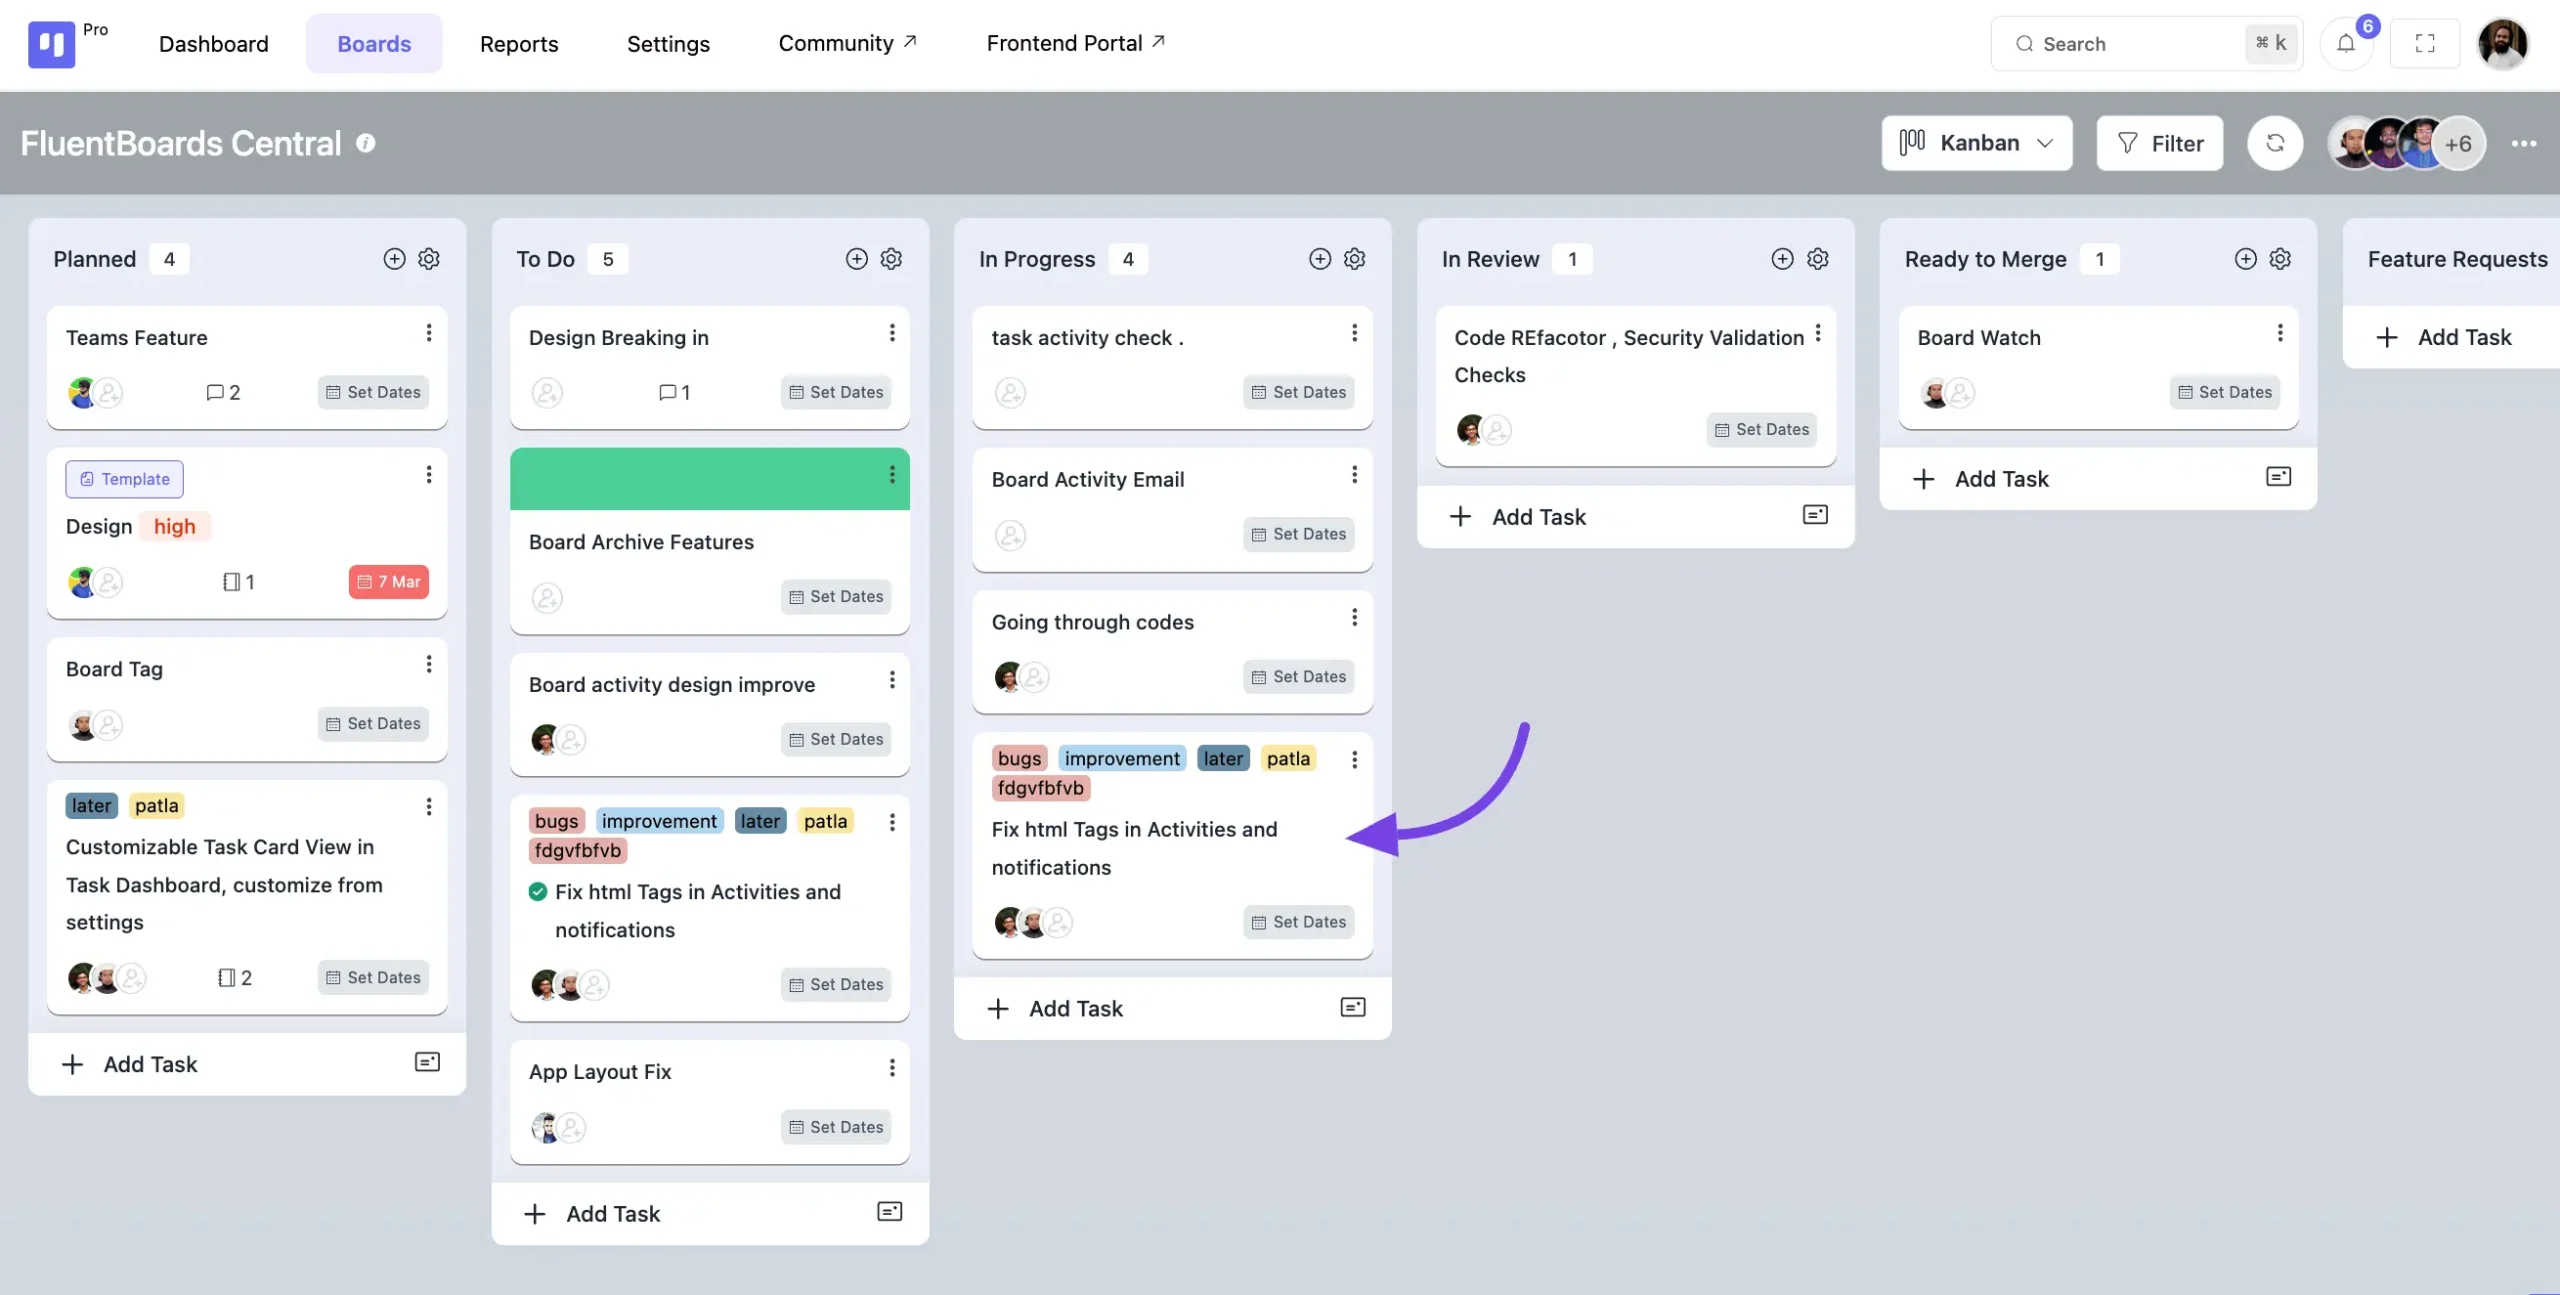This screenshot has width=2560, height=1295.
Task: Open Community external link
Action: [x=847, y=43]
